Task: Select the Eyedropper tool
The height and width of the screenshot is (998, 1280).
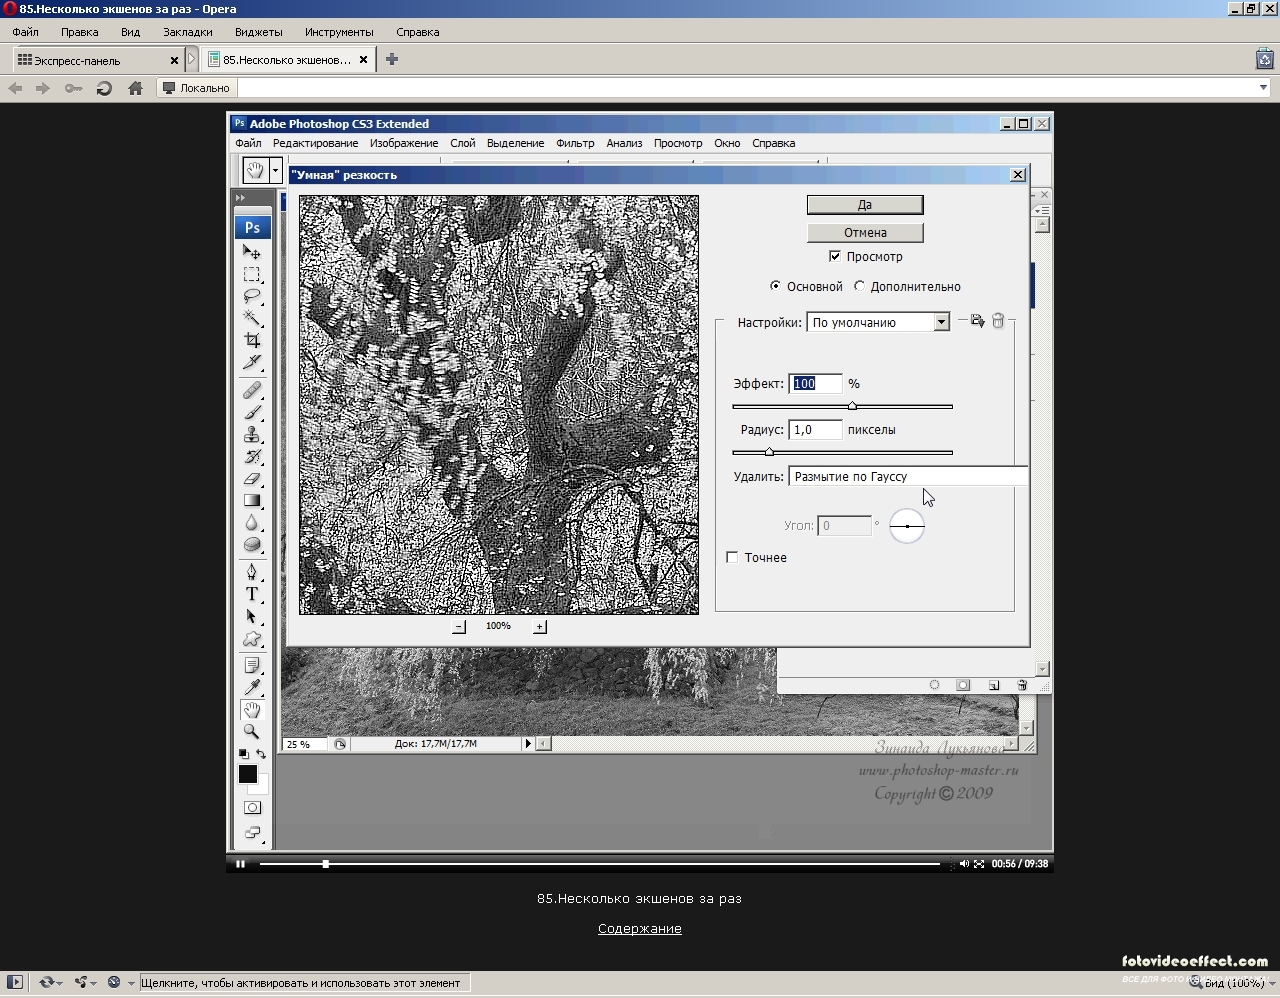Action: coord(252,688)
